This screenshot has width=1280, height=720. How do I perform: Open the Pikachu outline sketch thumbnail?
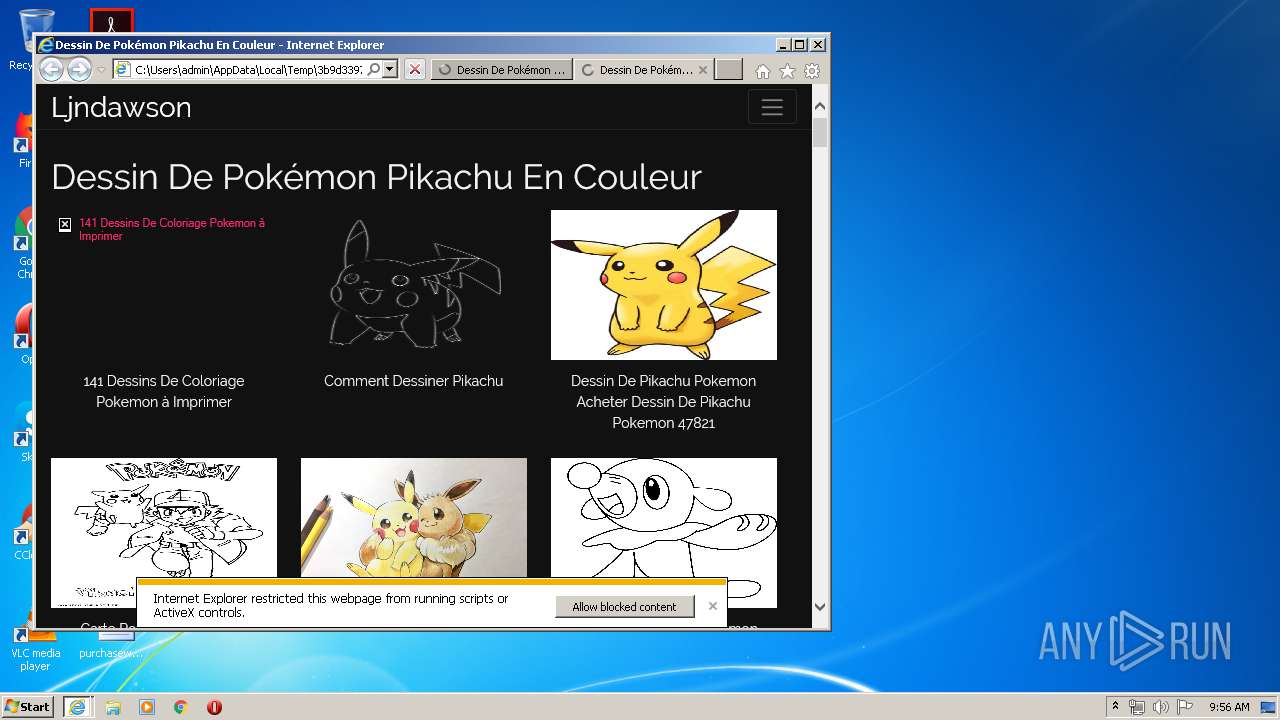414,285
